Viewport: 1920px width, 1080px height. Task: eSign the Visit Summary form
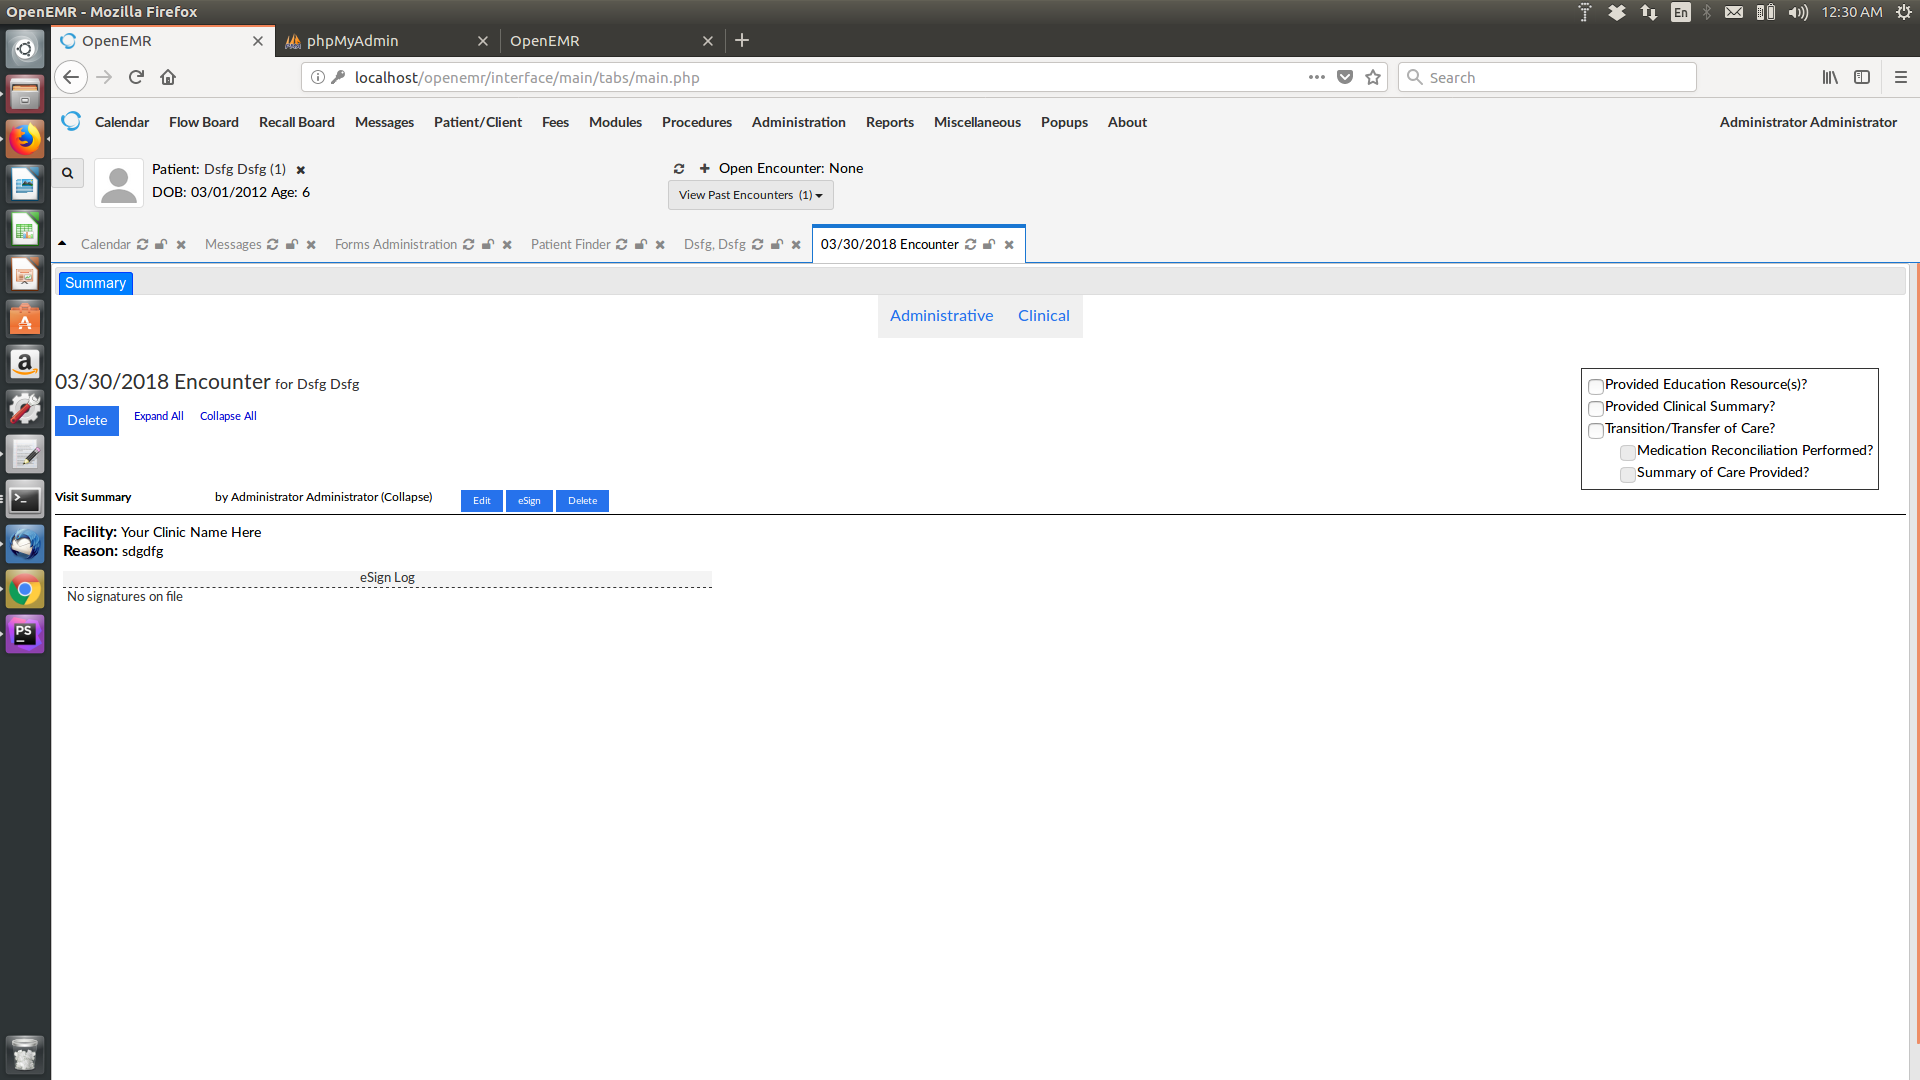(x=529, y=501)
